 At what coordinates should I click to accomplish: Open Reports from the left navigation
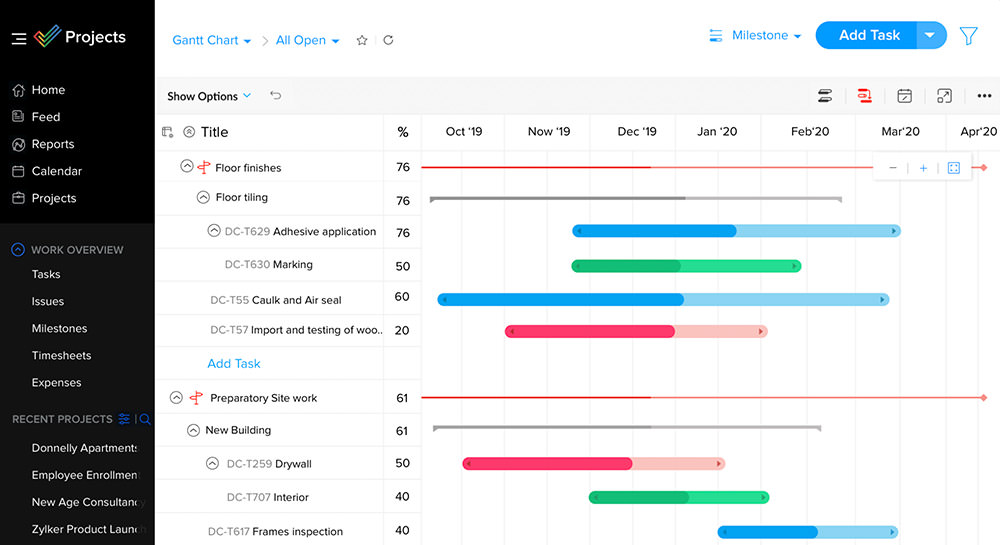tap(52, 144)
